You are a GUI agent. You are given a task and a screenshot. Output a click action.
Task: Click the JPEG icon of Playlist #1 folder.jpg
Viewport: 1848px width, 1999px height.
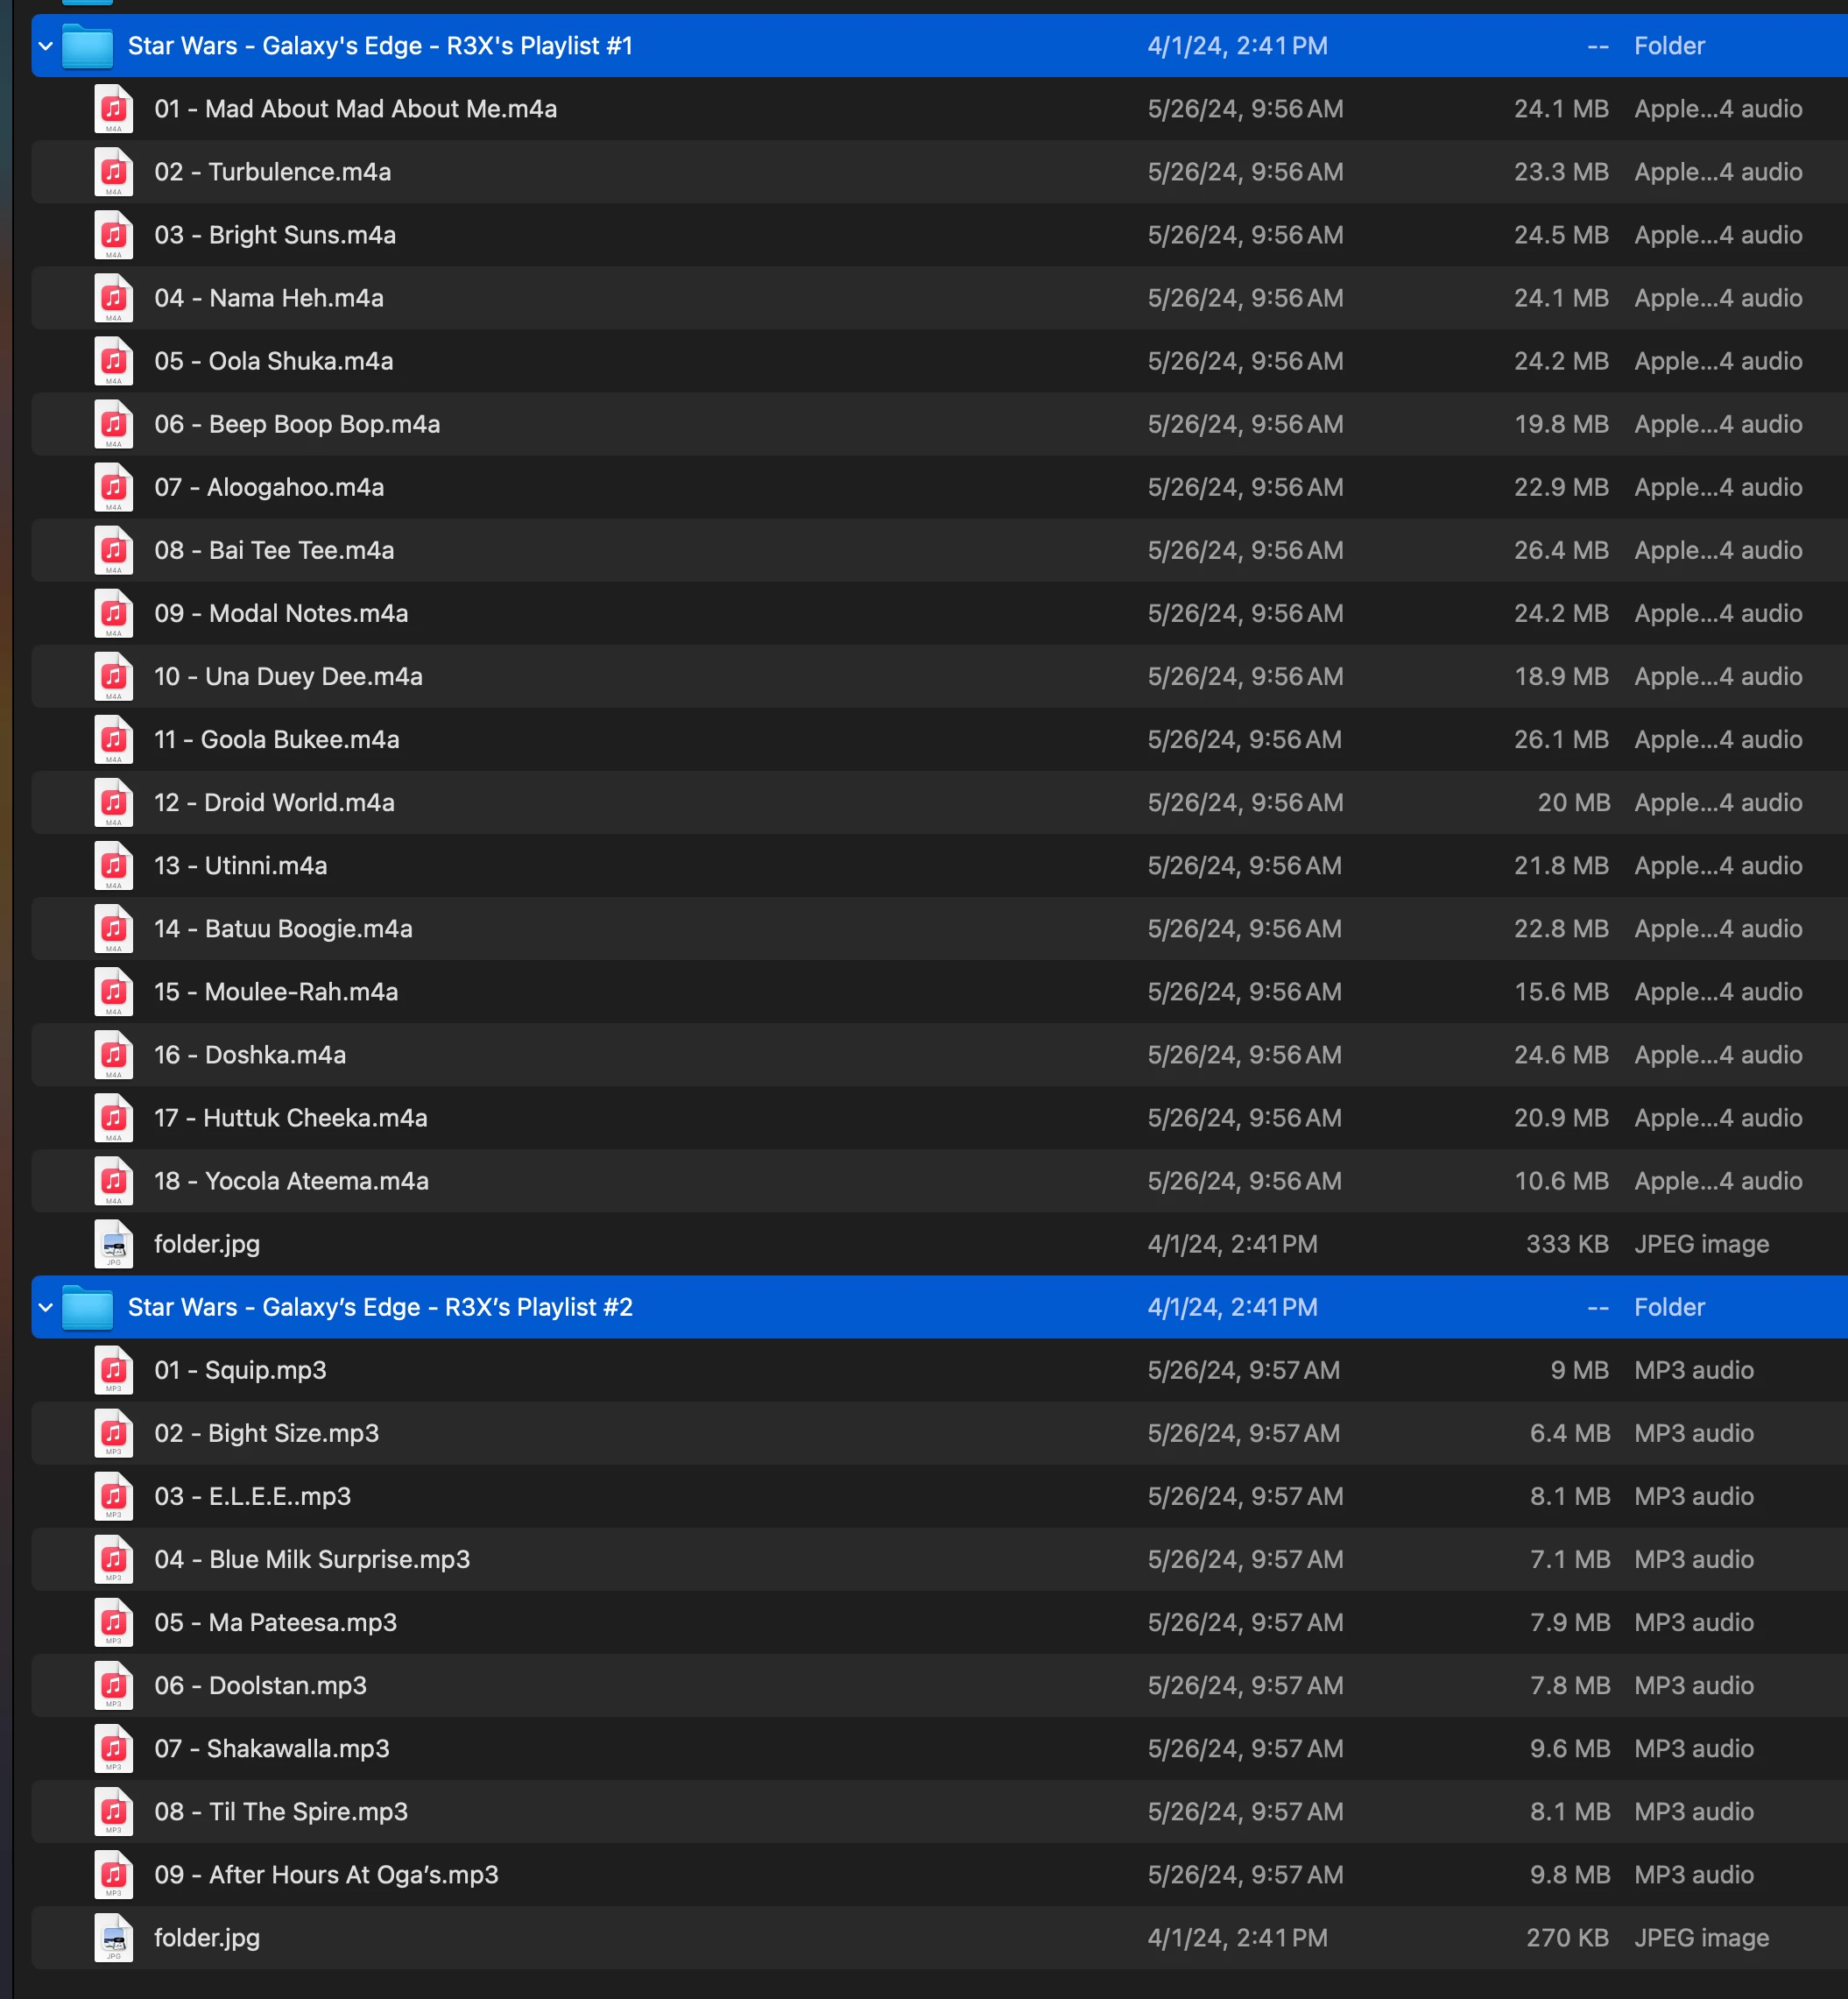tap(114, 1244)
